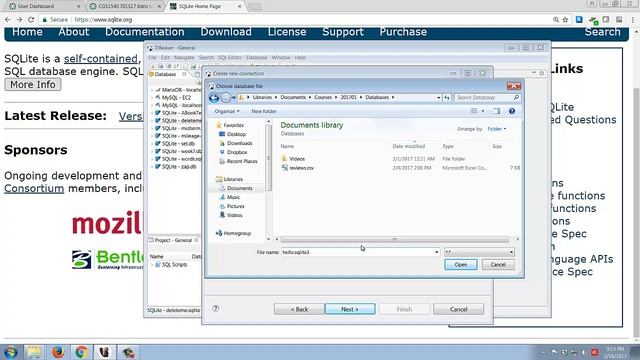This screenshot has width=640, height=360.
Task: Click Back in the connection wizard
Action: coord(299,309)
